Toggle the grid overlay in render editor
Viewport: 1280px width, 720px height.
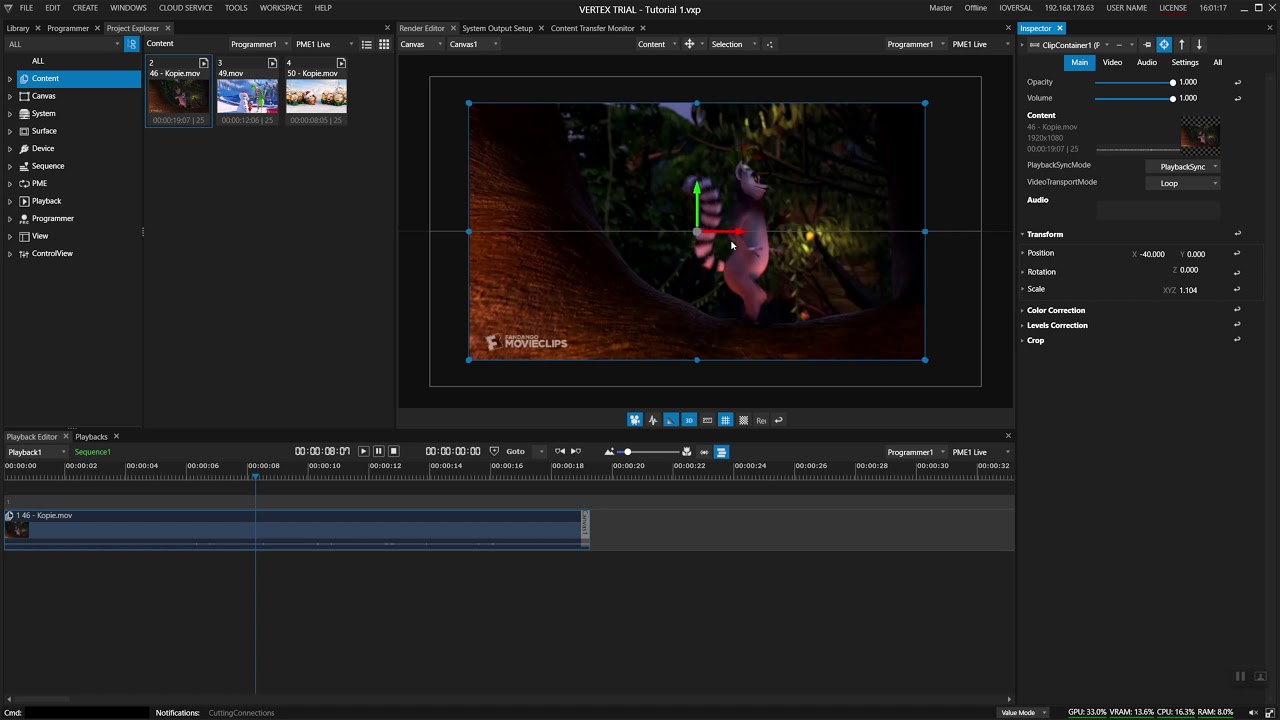tap(725, 420)
